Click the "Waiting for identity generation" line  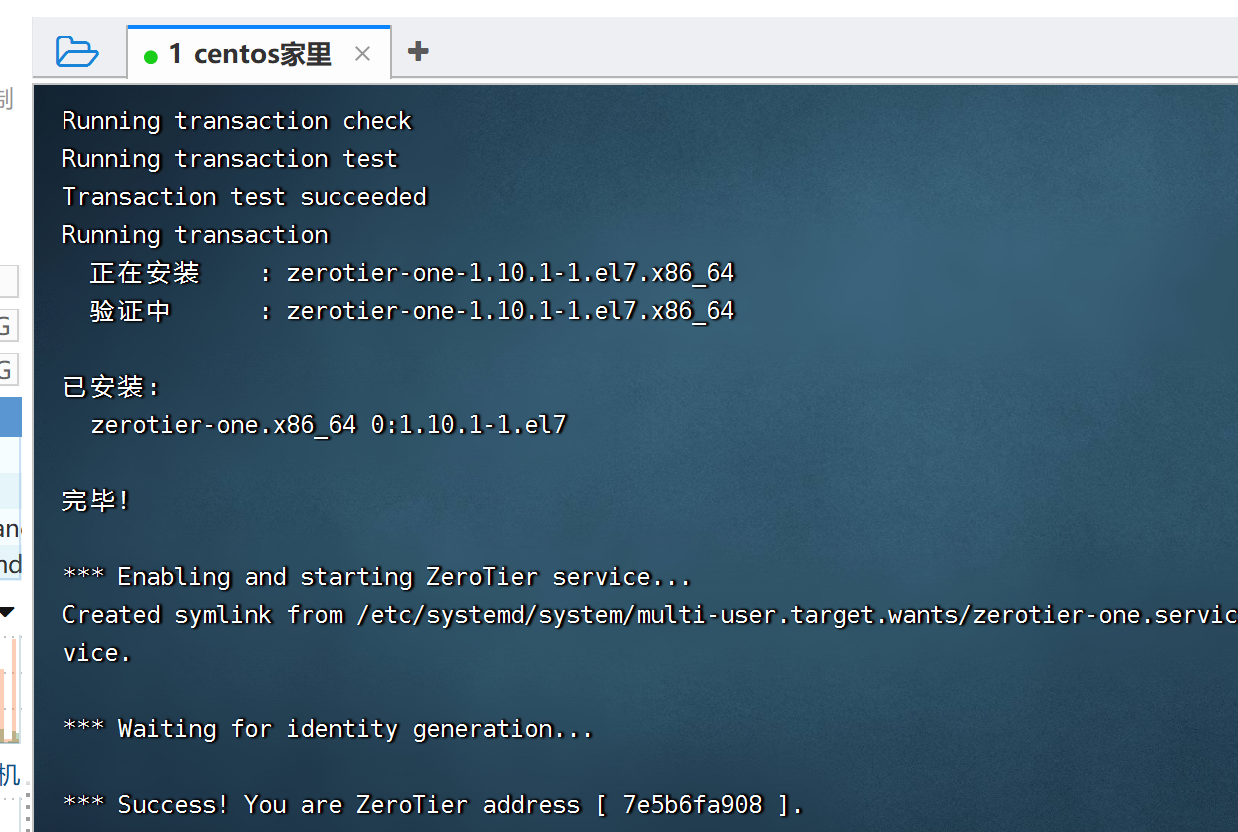(x=328, y=729)
